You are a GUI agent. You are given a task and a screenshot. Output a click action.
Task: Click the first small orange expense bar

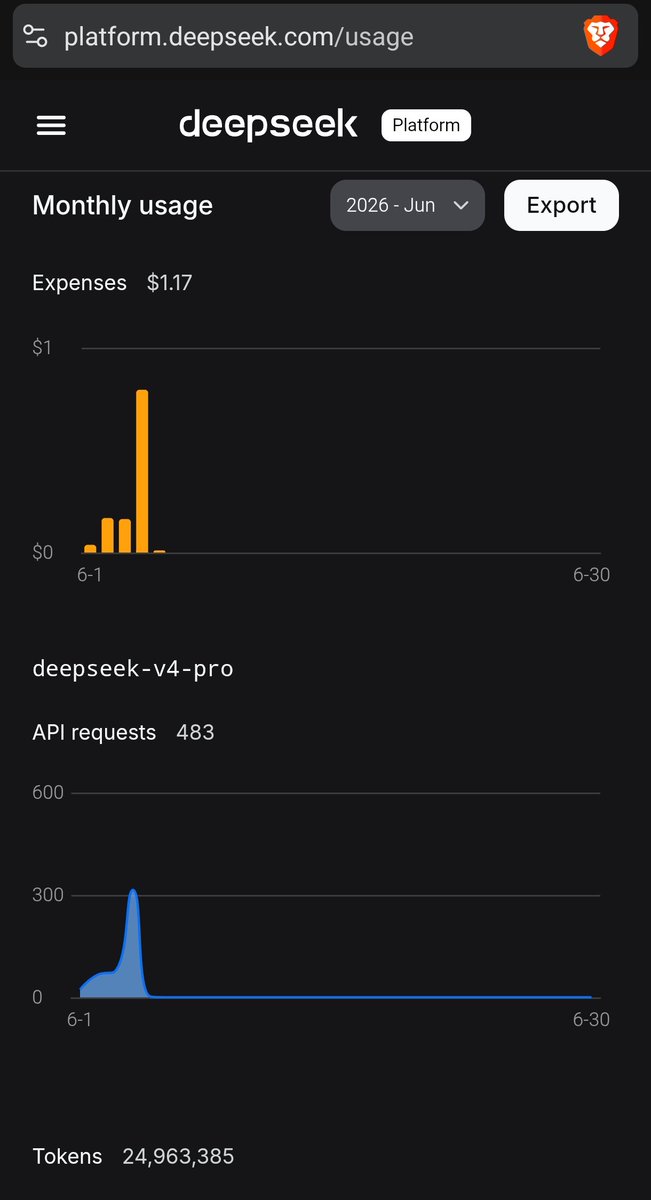90,549
